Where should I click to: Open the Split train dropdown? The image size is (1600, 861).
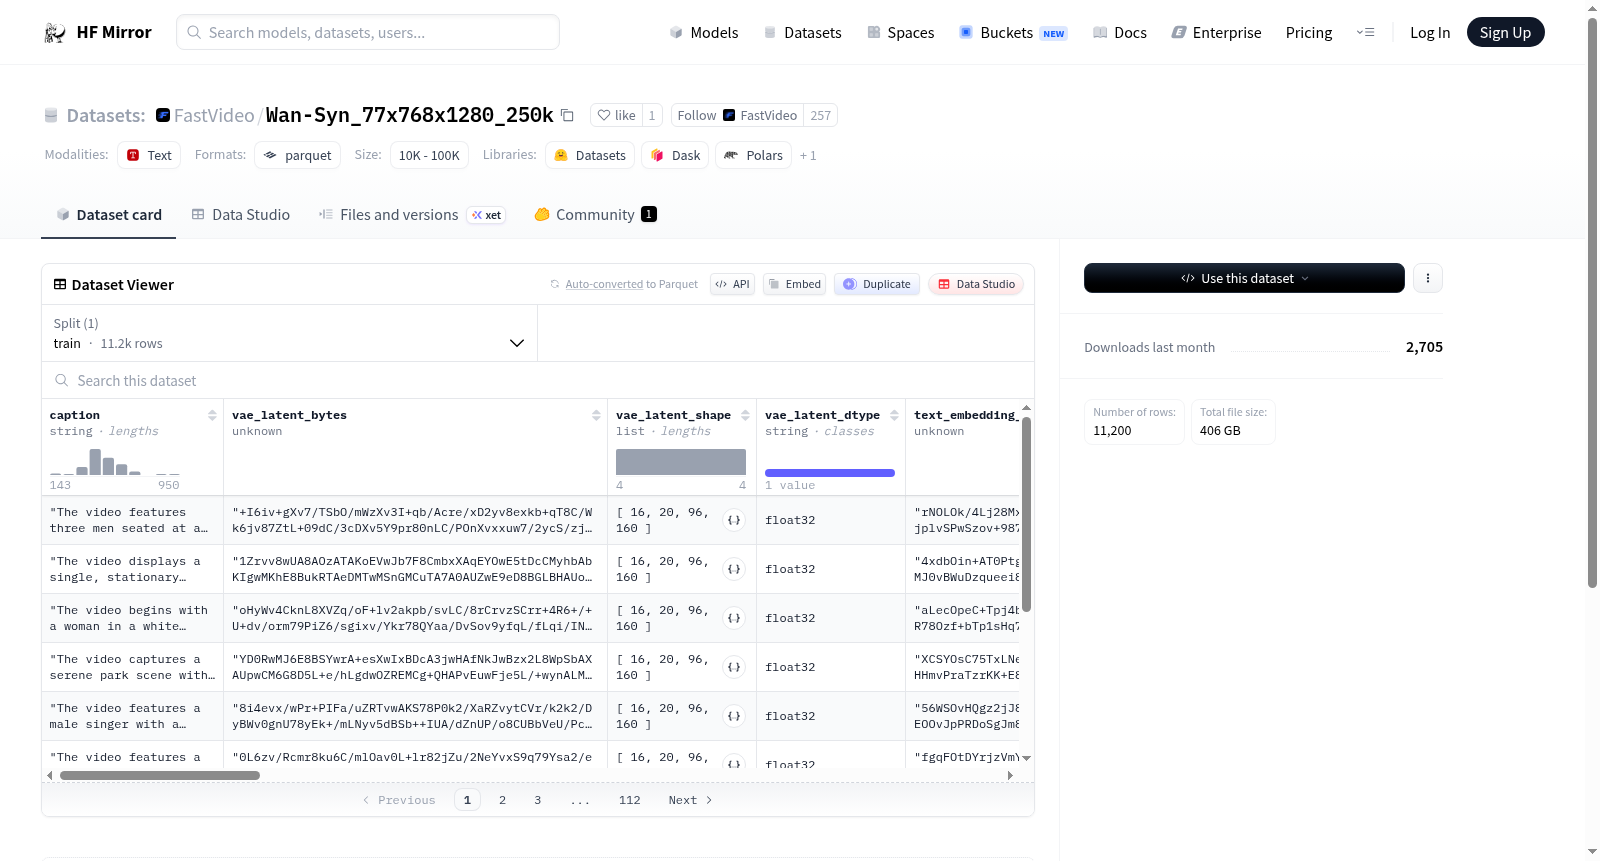click(289, 333)
